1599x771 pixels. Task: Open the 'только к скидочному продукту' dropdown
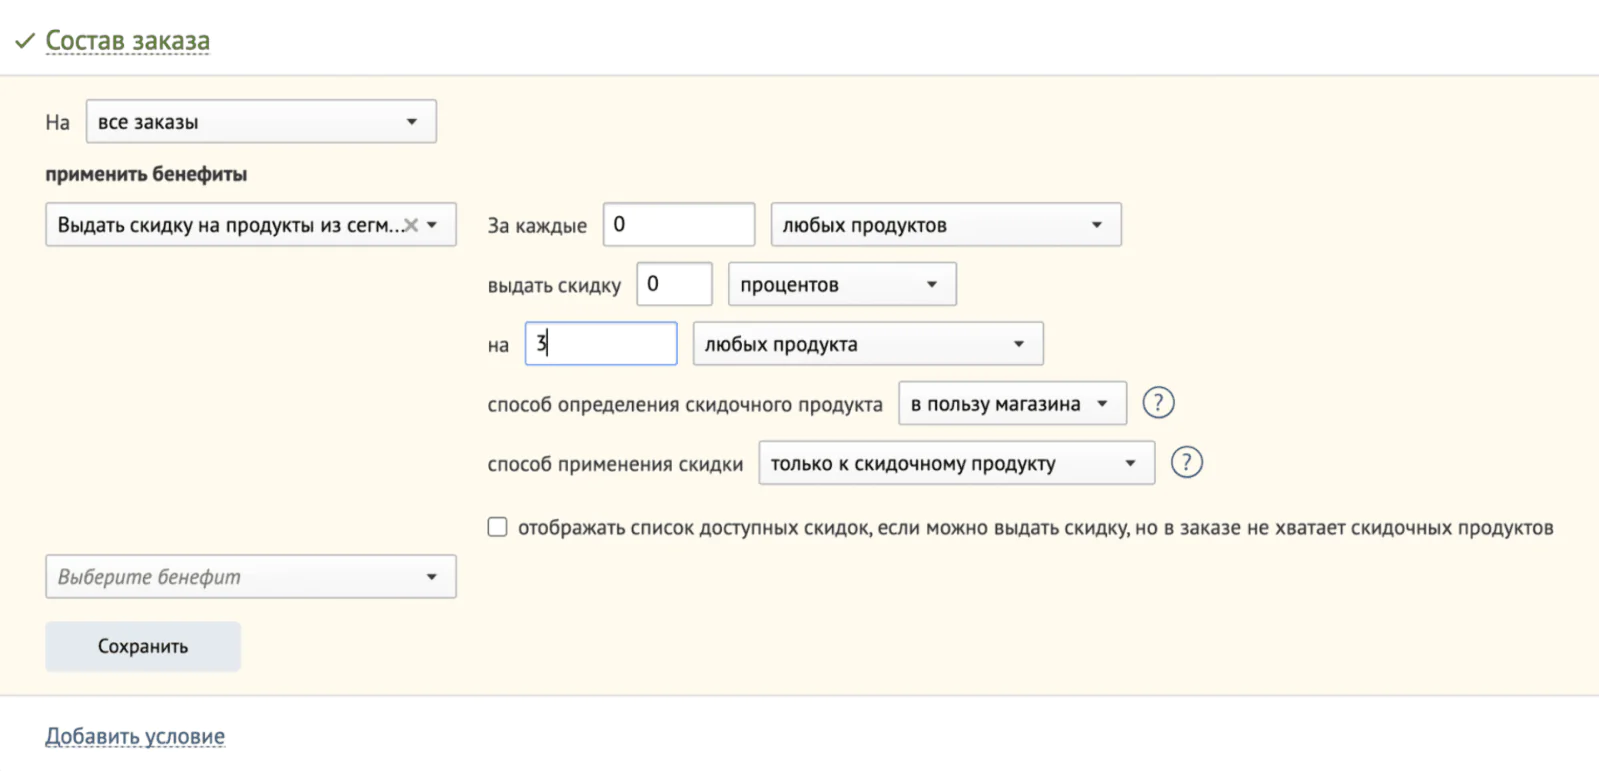(957, 463)
